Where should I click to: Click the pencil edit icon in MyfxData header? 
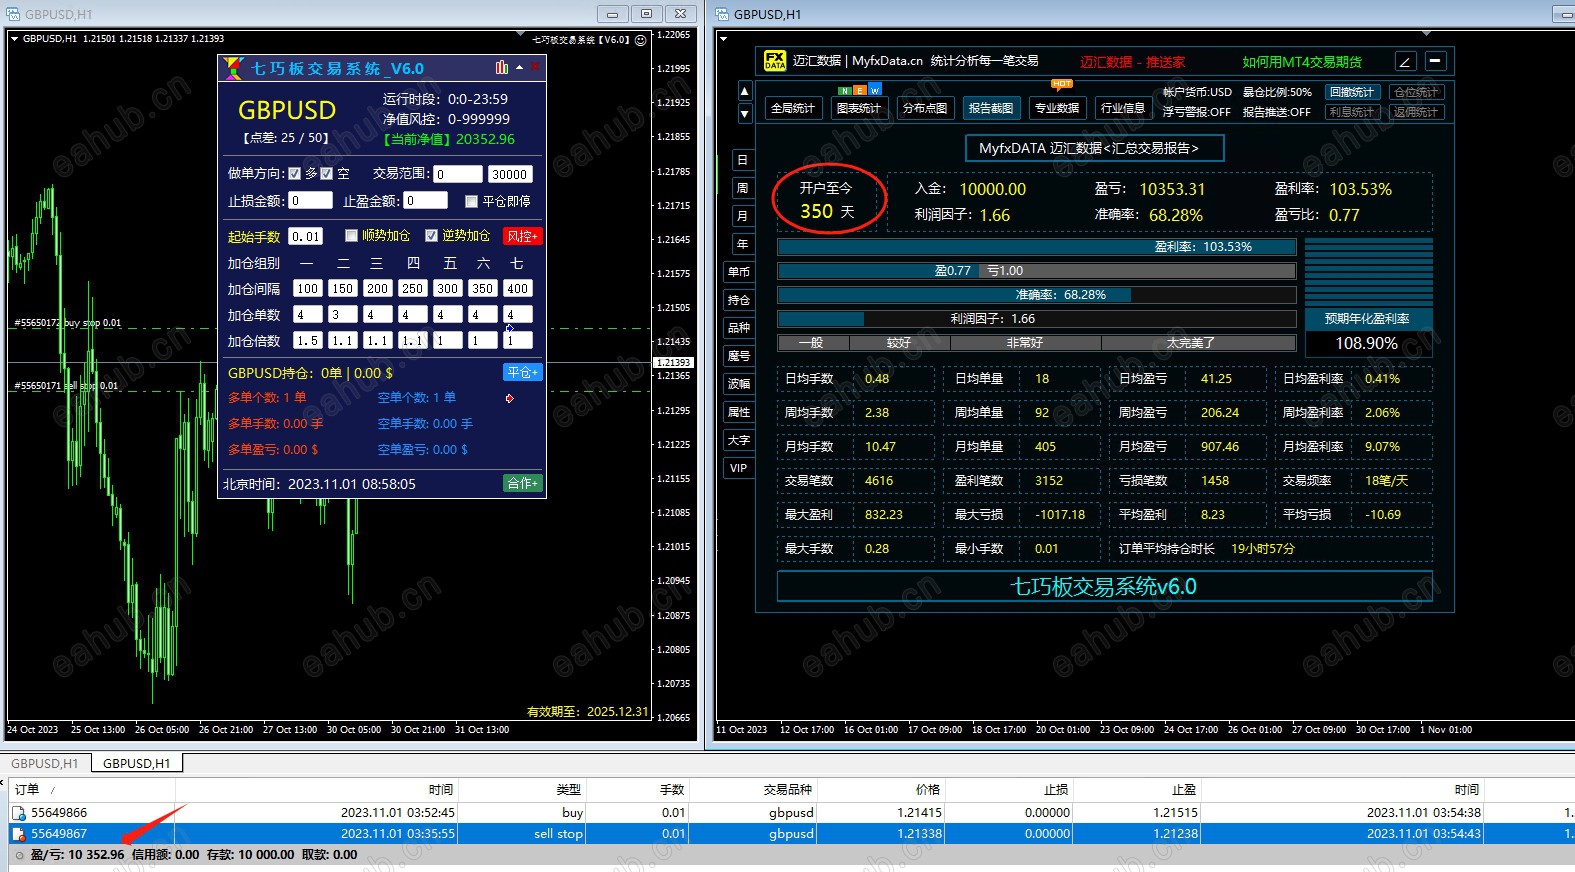point(1405,61)
